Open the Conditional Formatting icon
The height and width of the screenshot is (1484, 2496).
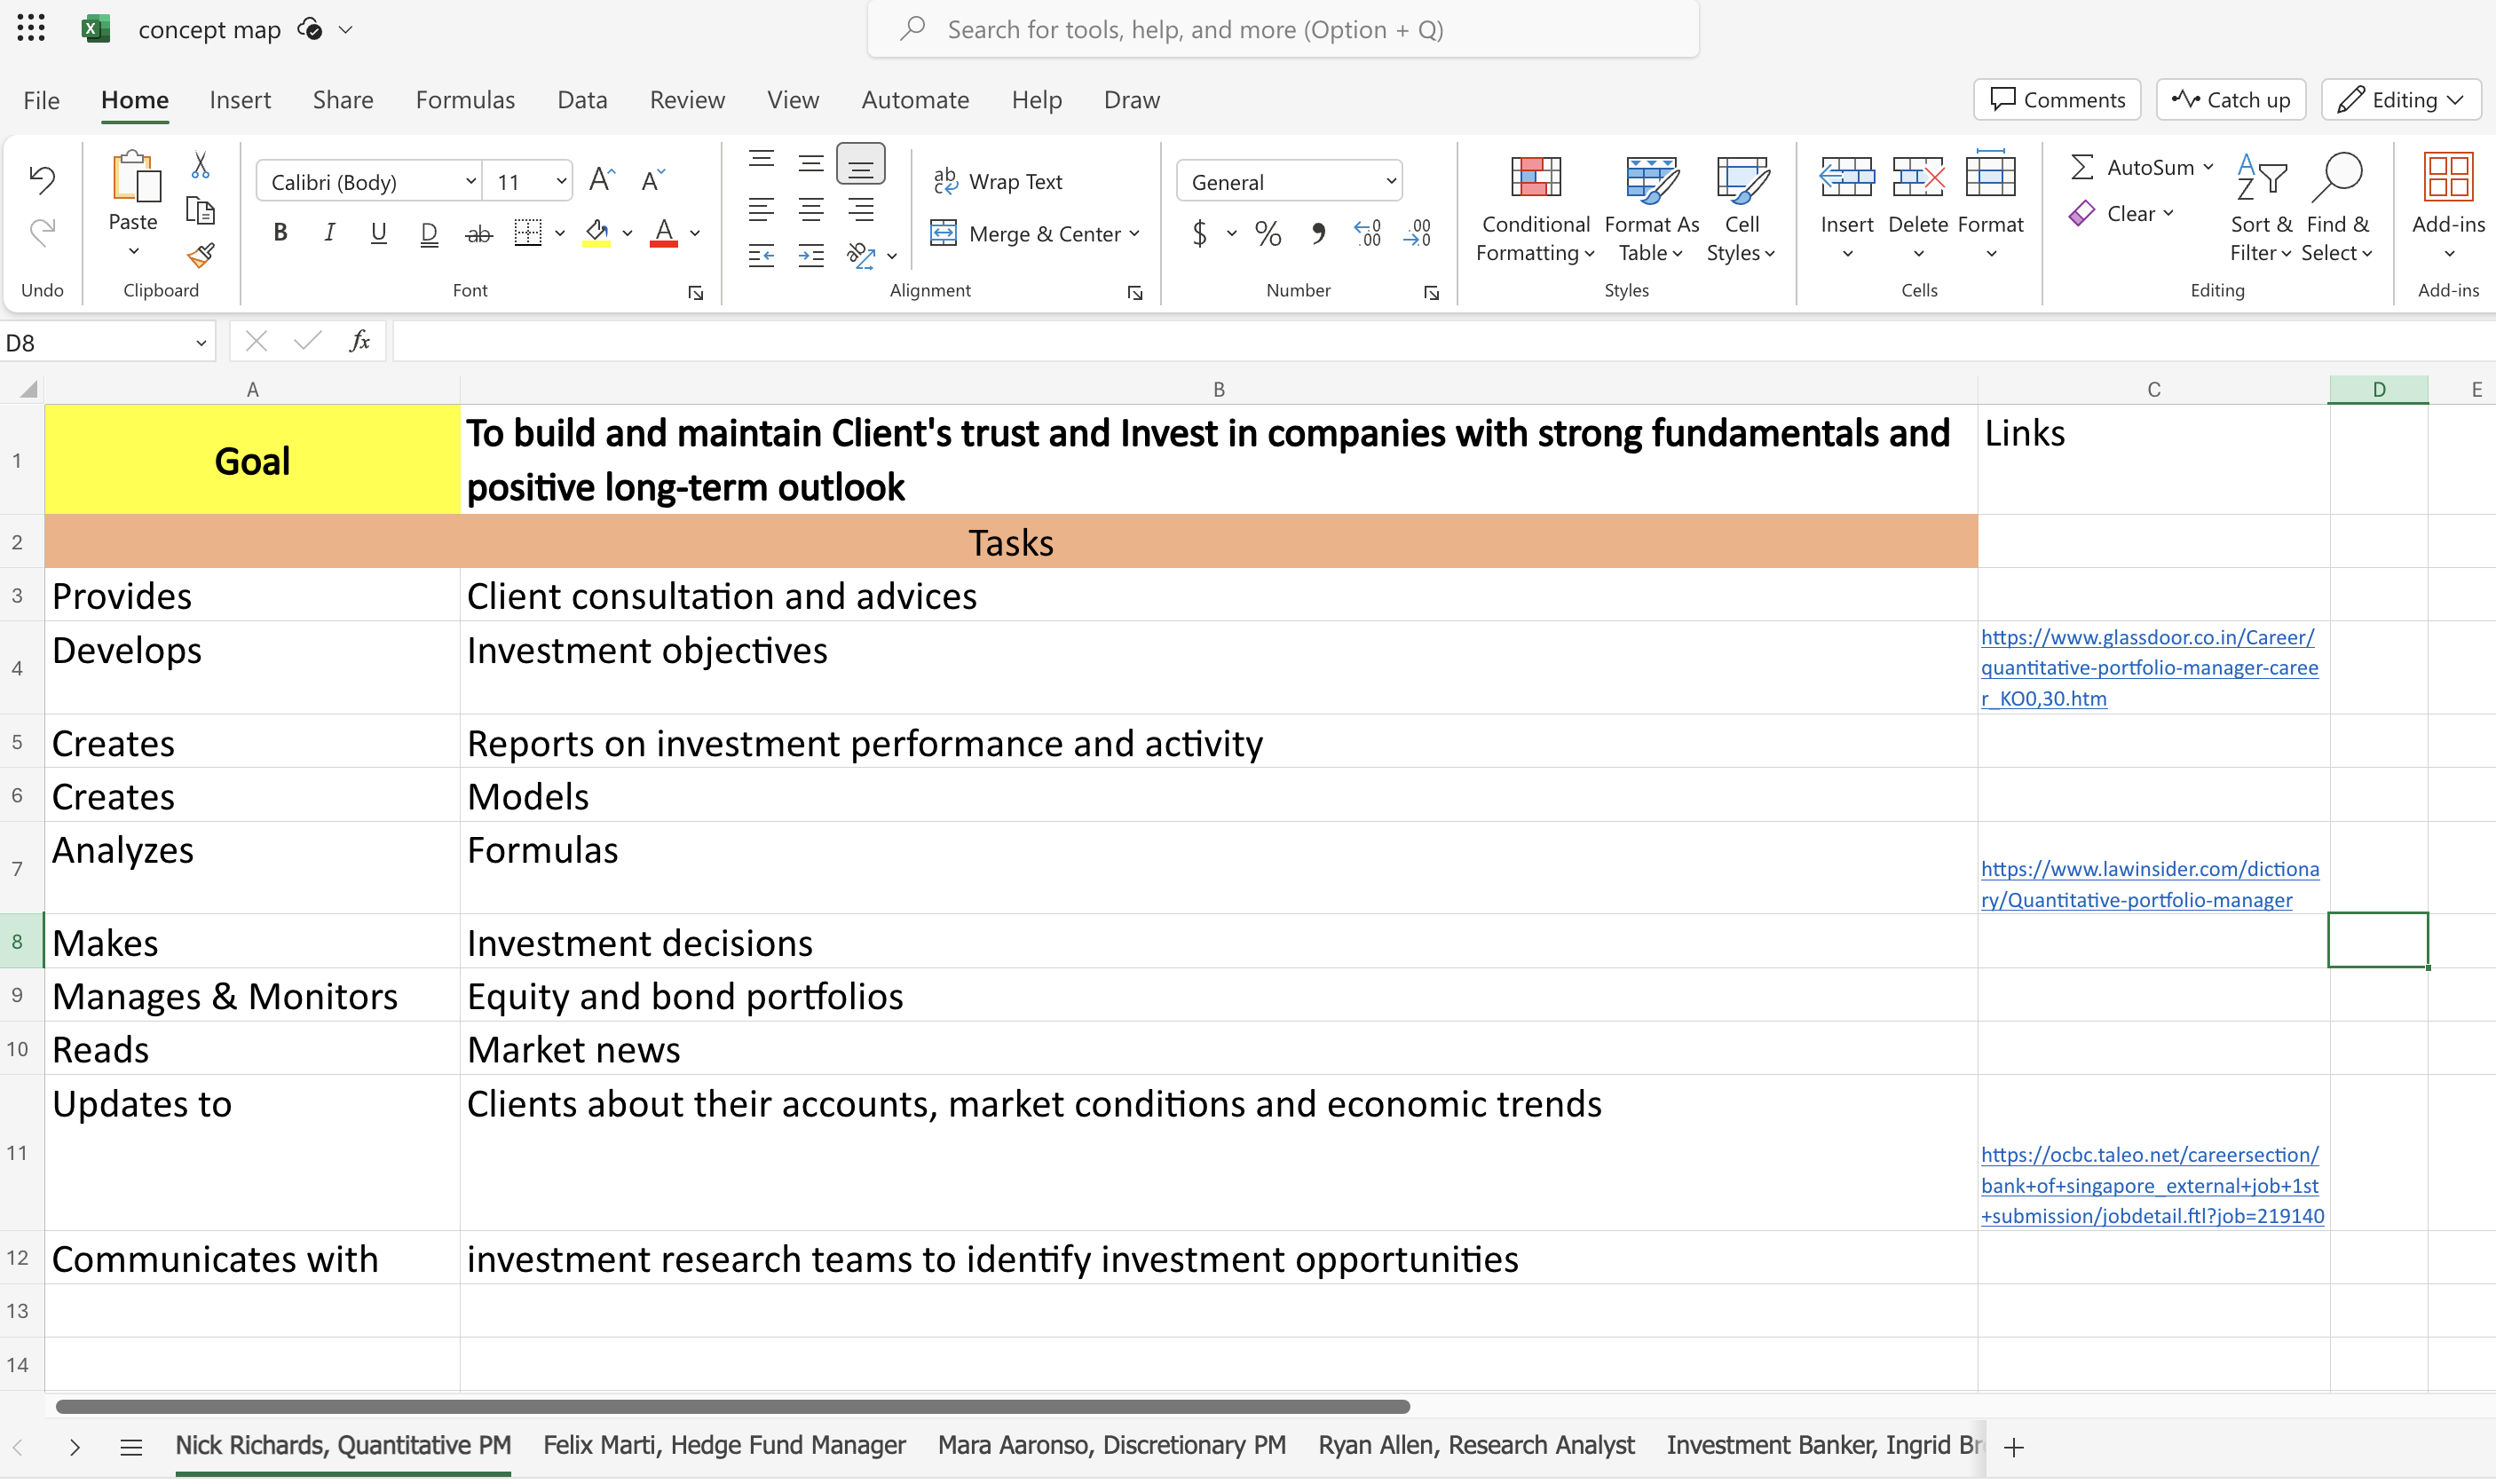coord(1534,207)
